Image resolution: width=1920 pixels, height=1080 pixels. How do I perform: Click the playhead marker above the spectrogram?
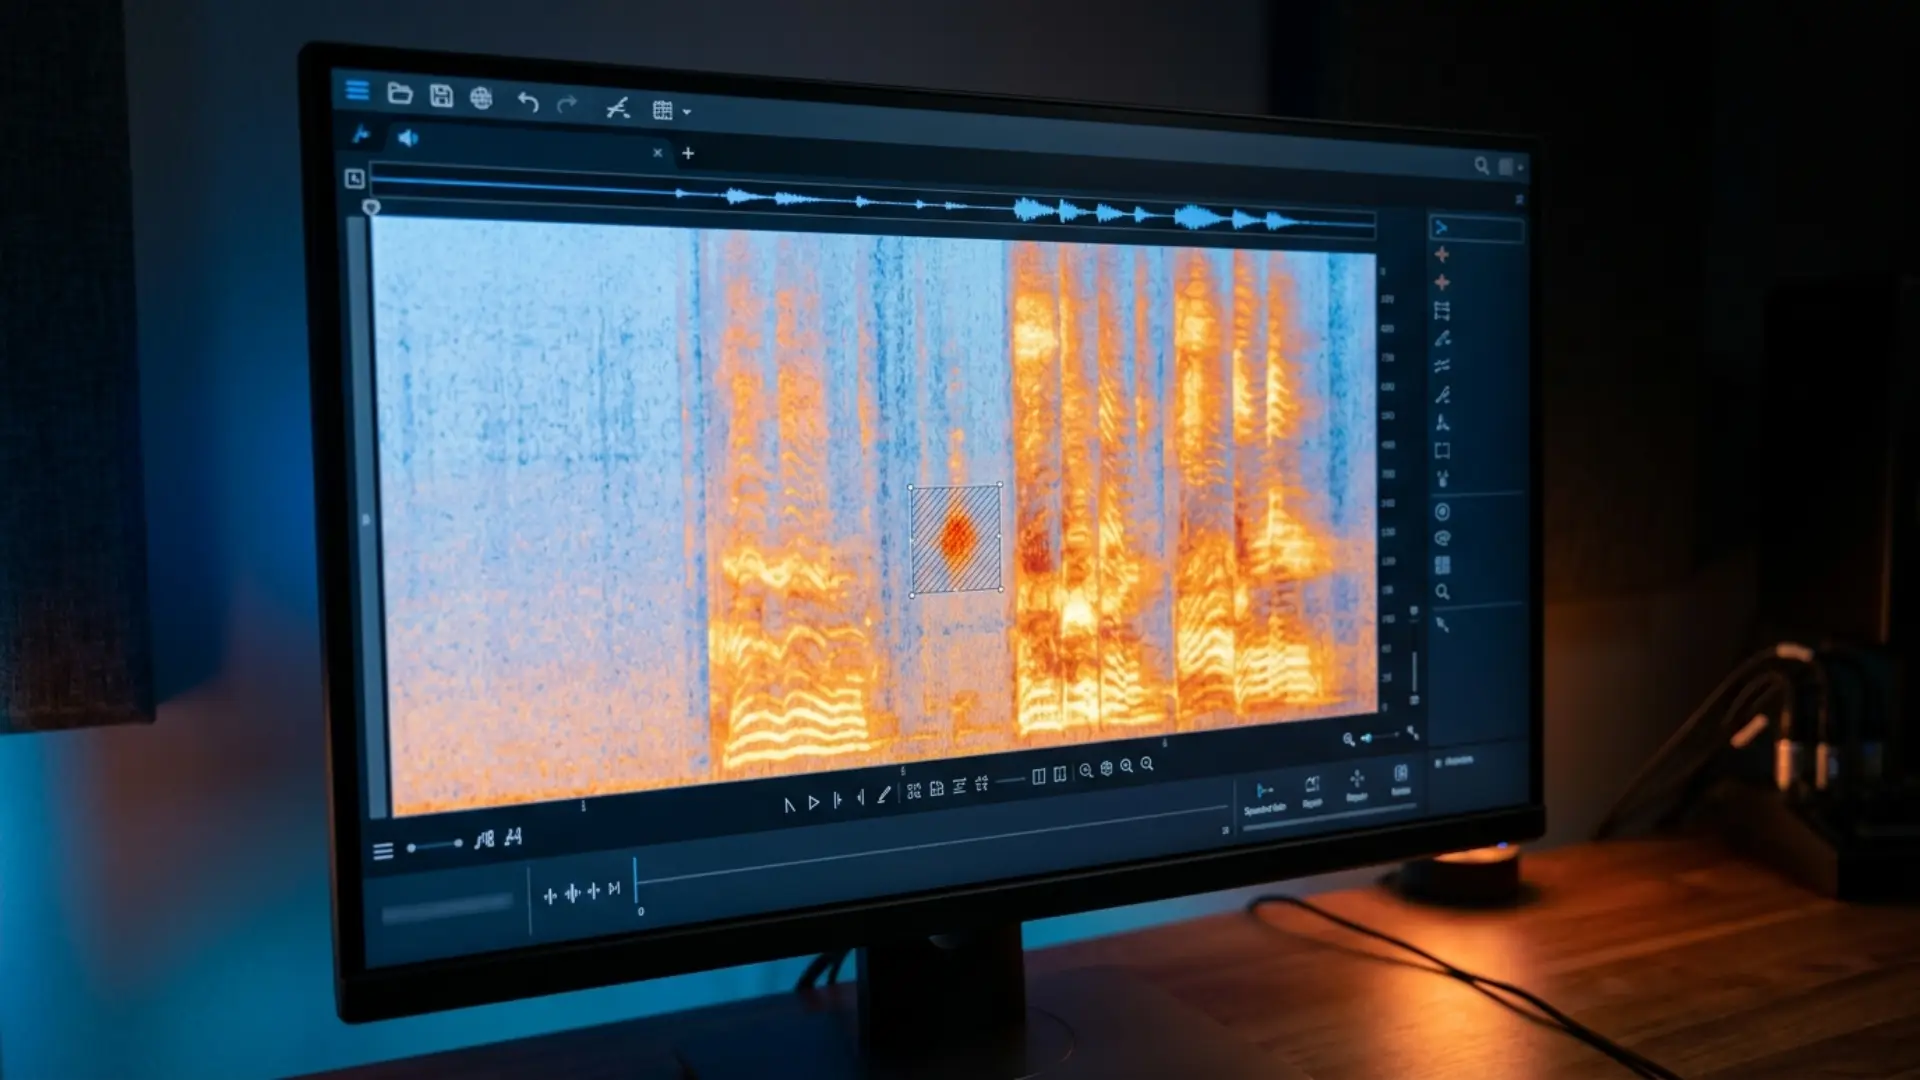(x=371, y=208)
